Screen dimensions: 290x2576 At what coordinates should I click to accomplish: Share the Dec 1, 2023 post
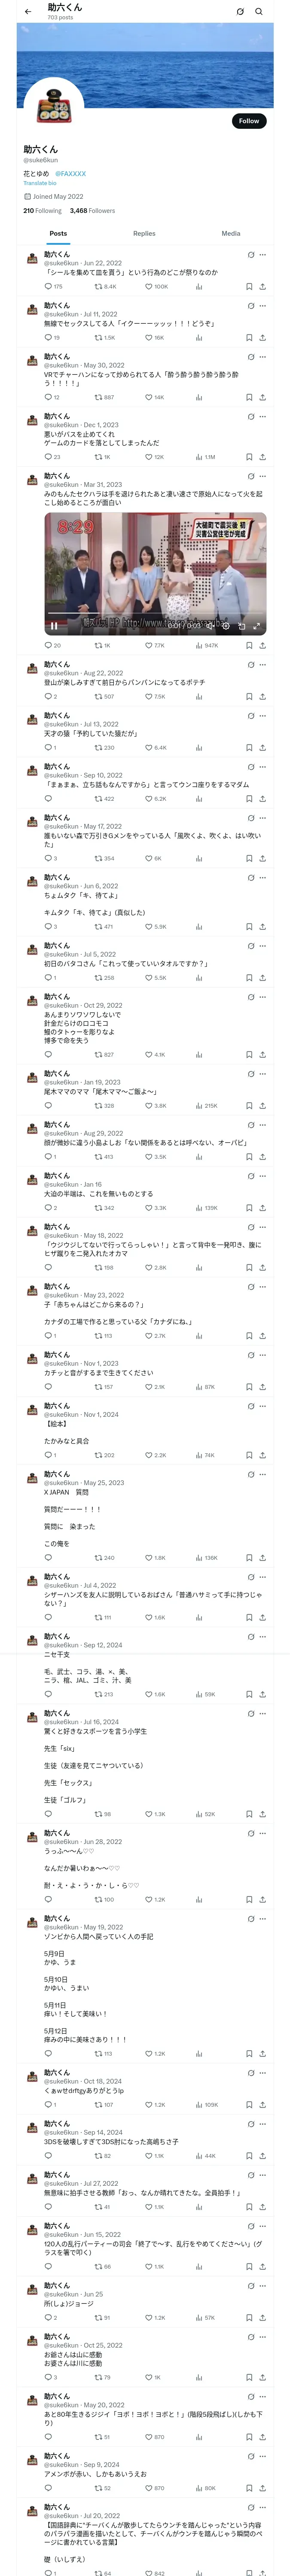click(x=262, y=457)
